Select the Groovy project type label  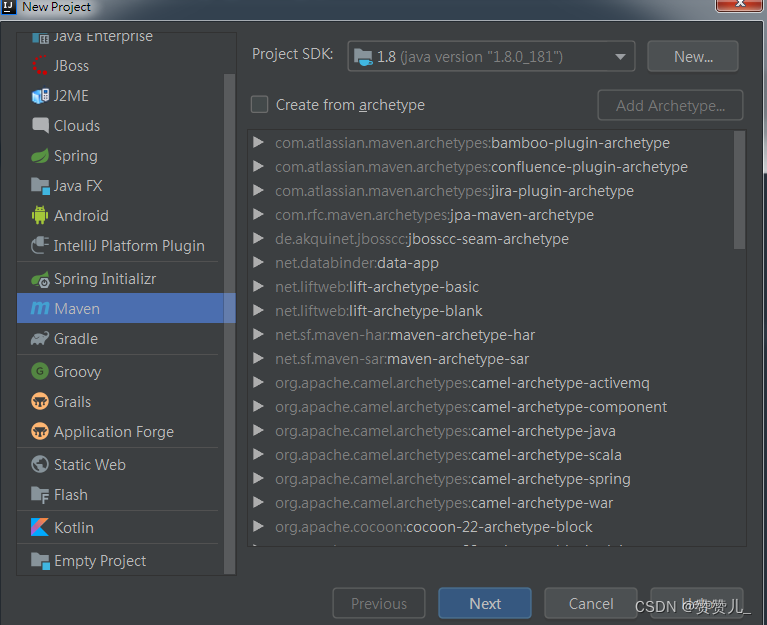tap(77, 372)
